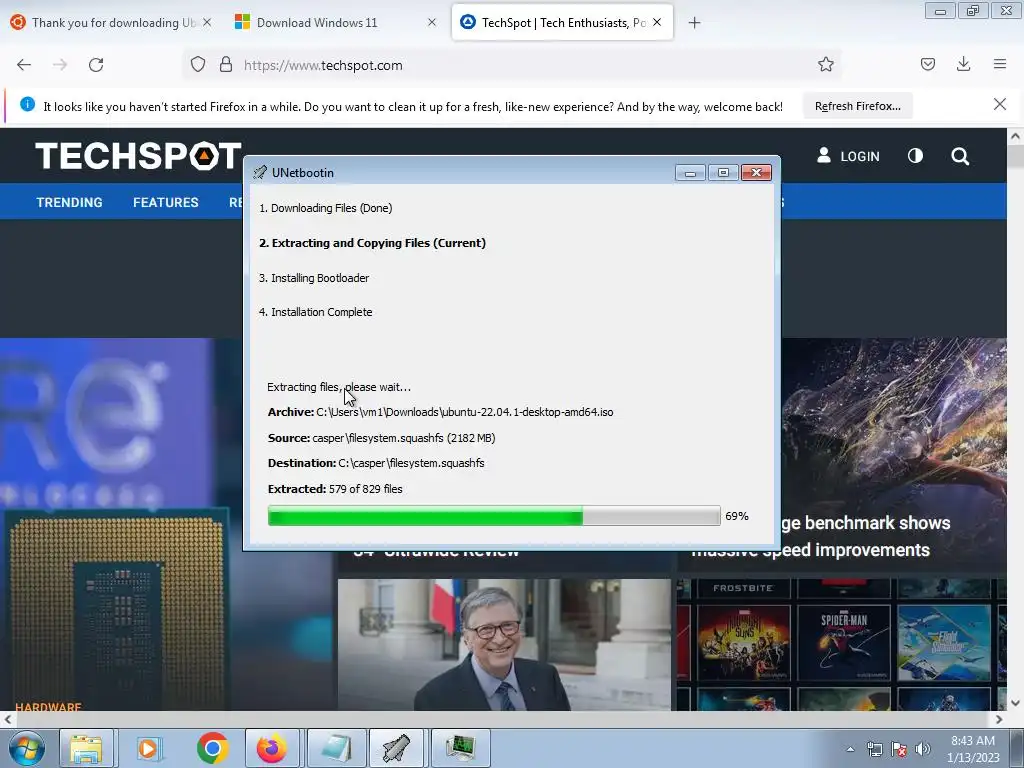Screen dimensions: 1024x768
Task: Click the Archive ubuntu-22.04.1 iso path text
Action: [440, 412]
